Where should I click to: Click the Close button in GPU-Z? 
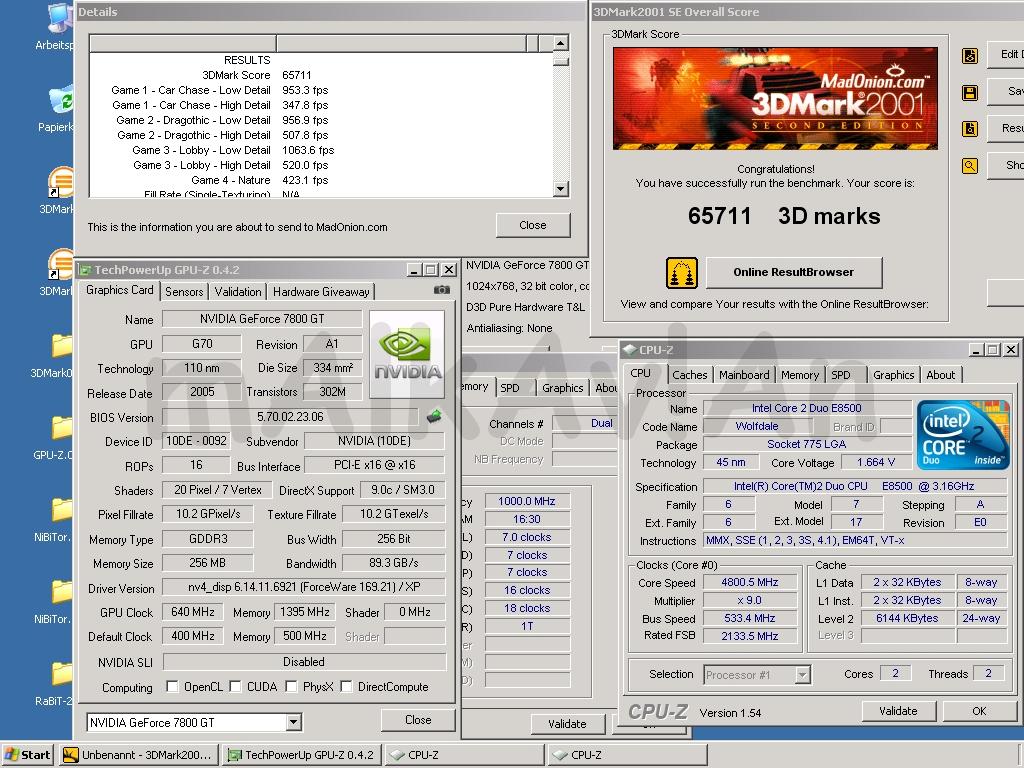click(418, 720)
